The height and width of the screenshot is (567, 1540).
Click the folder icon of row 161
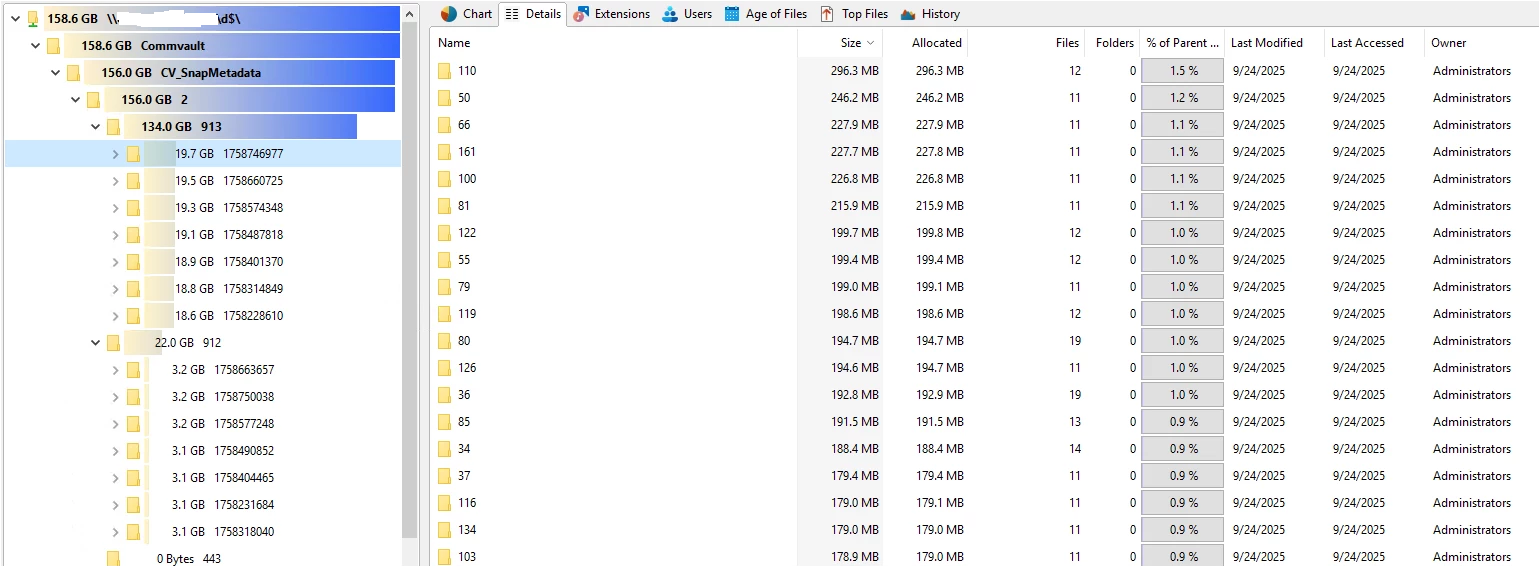pos(445,152)
